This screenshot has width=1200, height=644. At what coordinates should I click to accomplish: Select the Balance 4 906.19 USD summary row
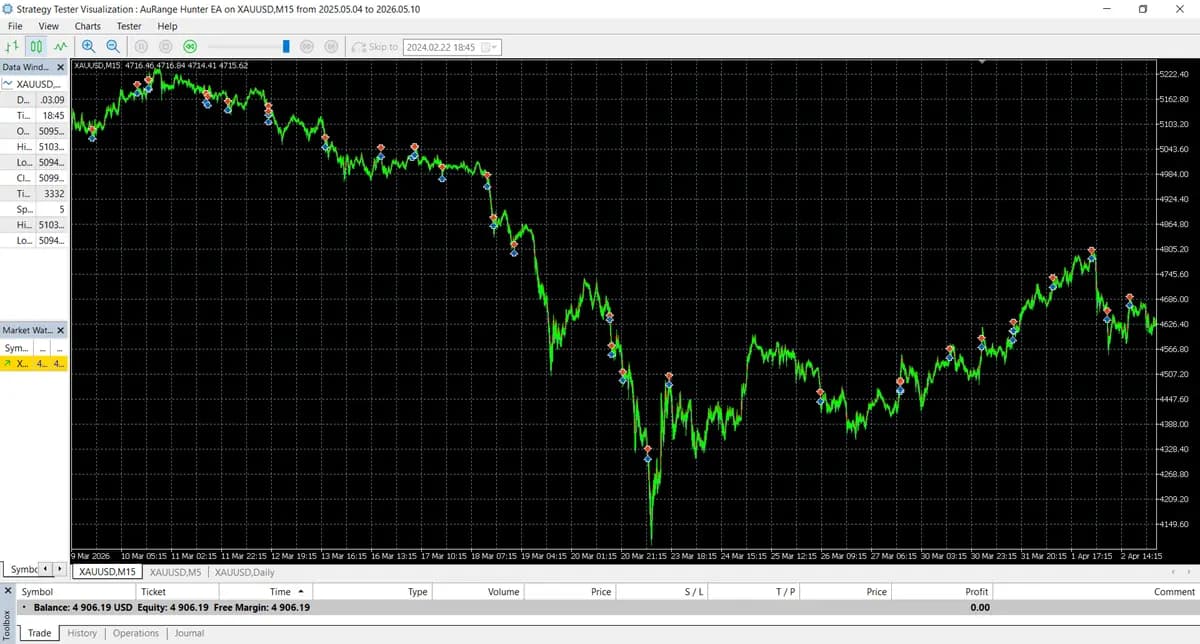tap(609, 607)
